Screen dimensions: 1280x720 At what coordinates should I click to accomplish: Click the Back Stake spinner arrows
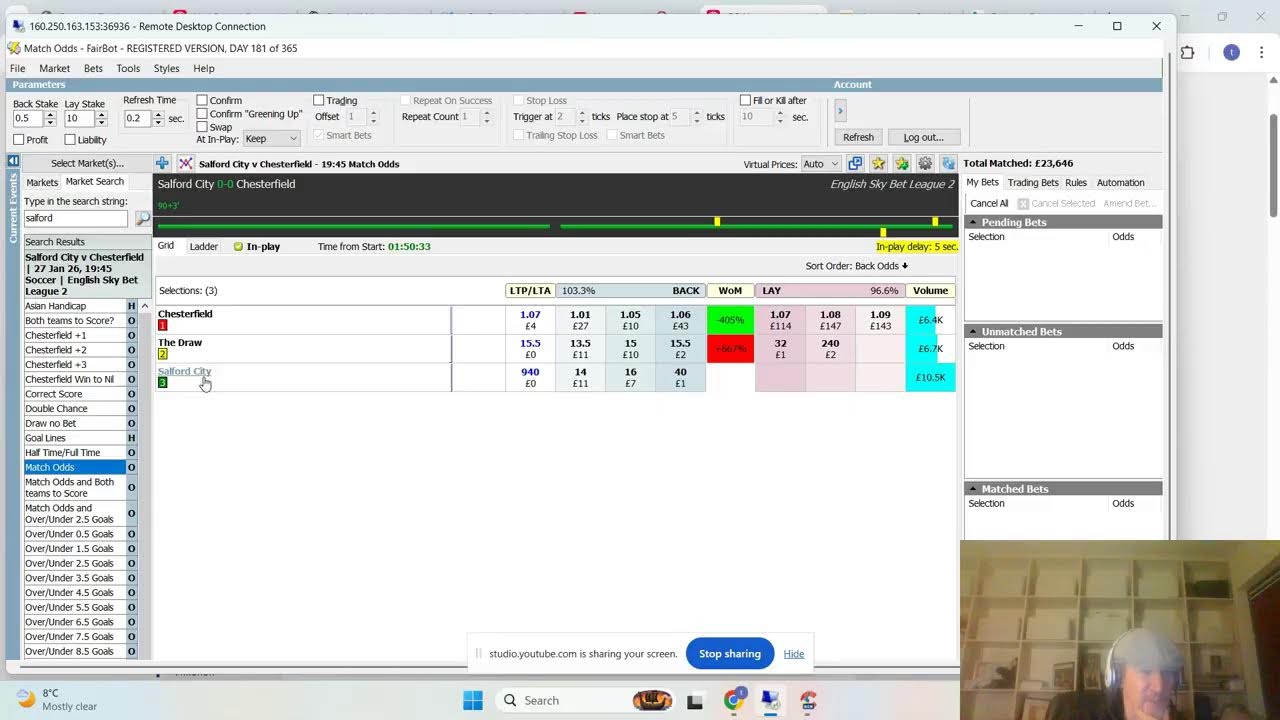click(x=50, y=118)
